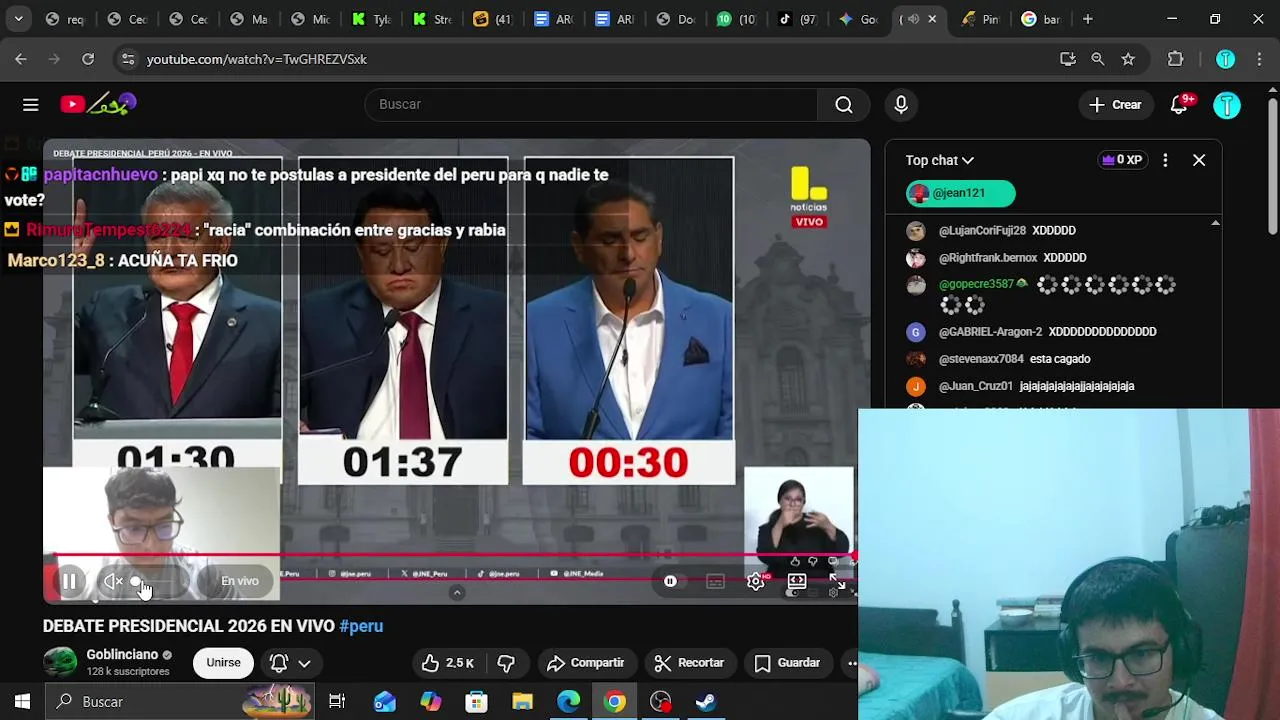This screenshot has width=1280, height=720.
Task: Click the address bar URL
Action: pos(257,59)
